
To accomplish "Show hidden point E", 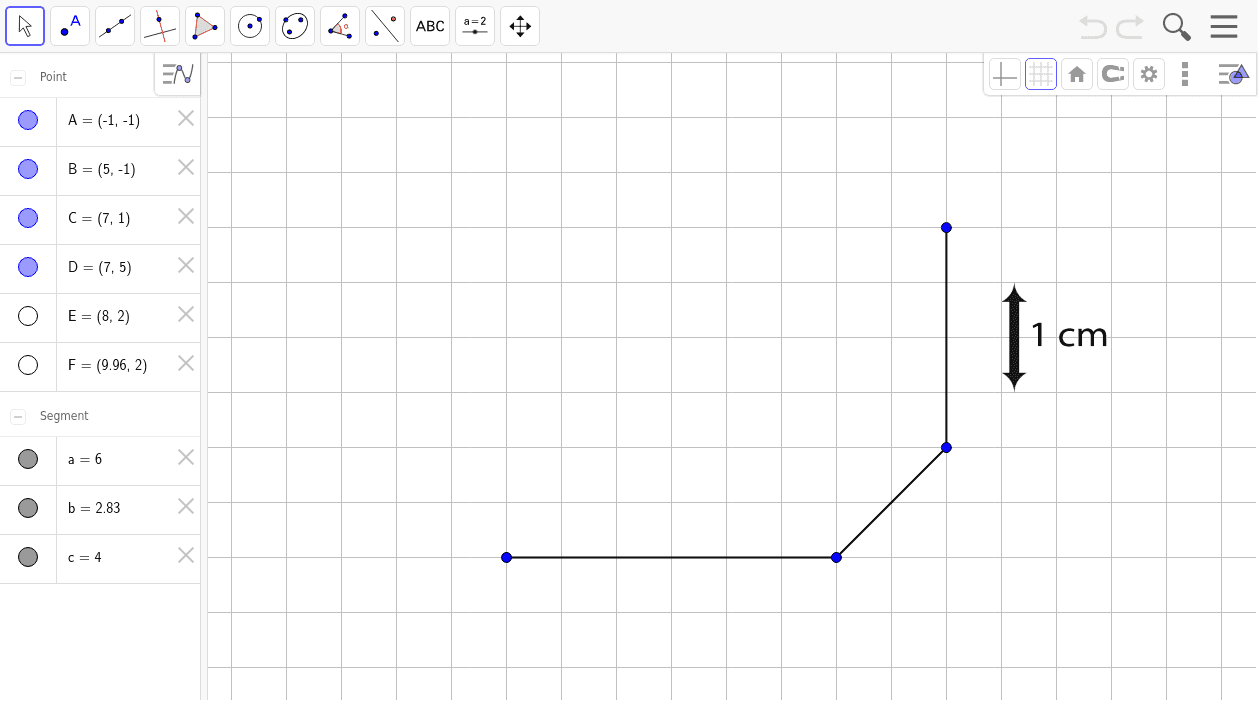I will [28, 316].
